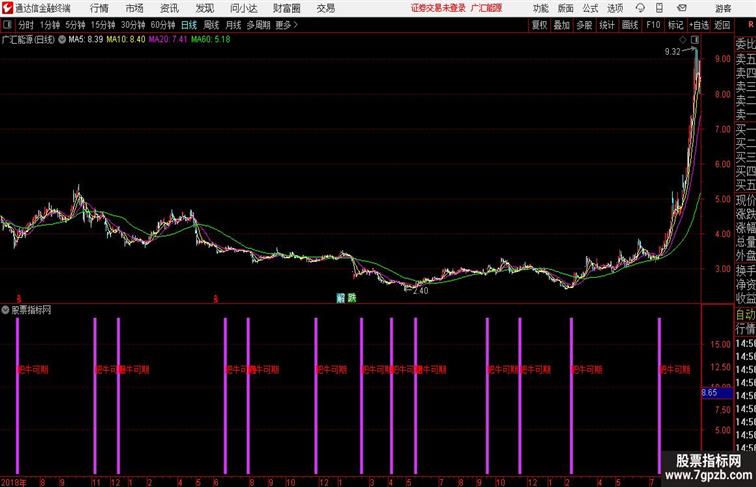Click the red 广汇能源 name in the title bar
The image size is (756, 487).
pos(486,8)
